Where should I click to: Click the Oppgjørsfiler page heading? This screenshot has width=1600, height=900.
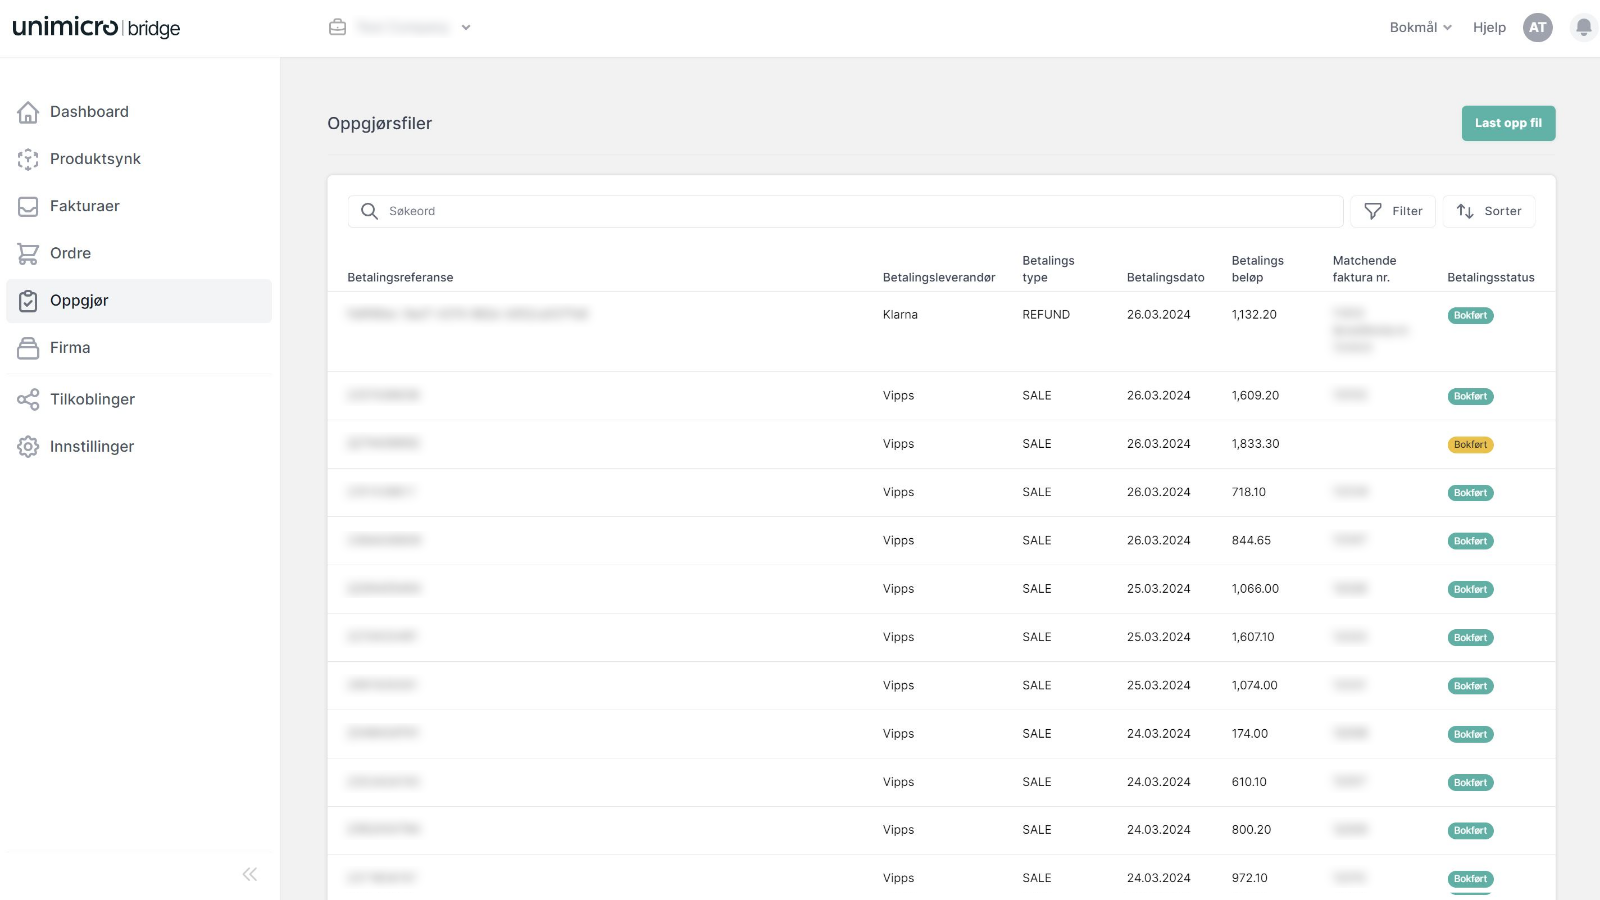379,124
